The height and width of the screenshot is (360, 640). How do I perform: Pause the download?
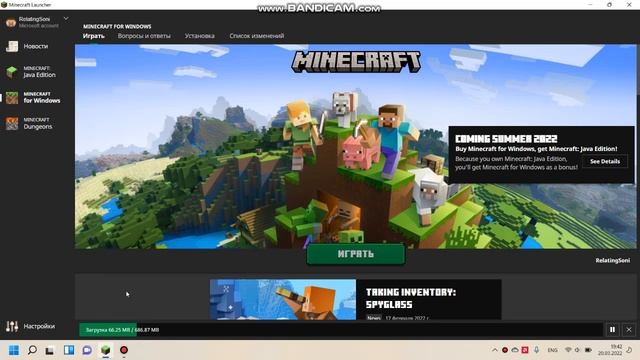(612, 329)
